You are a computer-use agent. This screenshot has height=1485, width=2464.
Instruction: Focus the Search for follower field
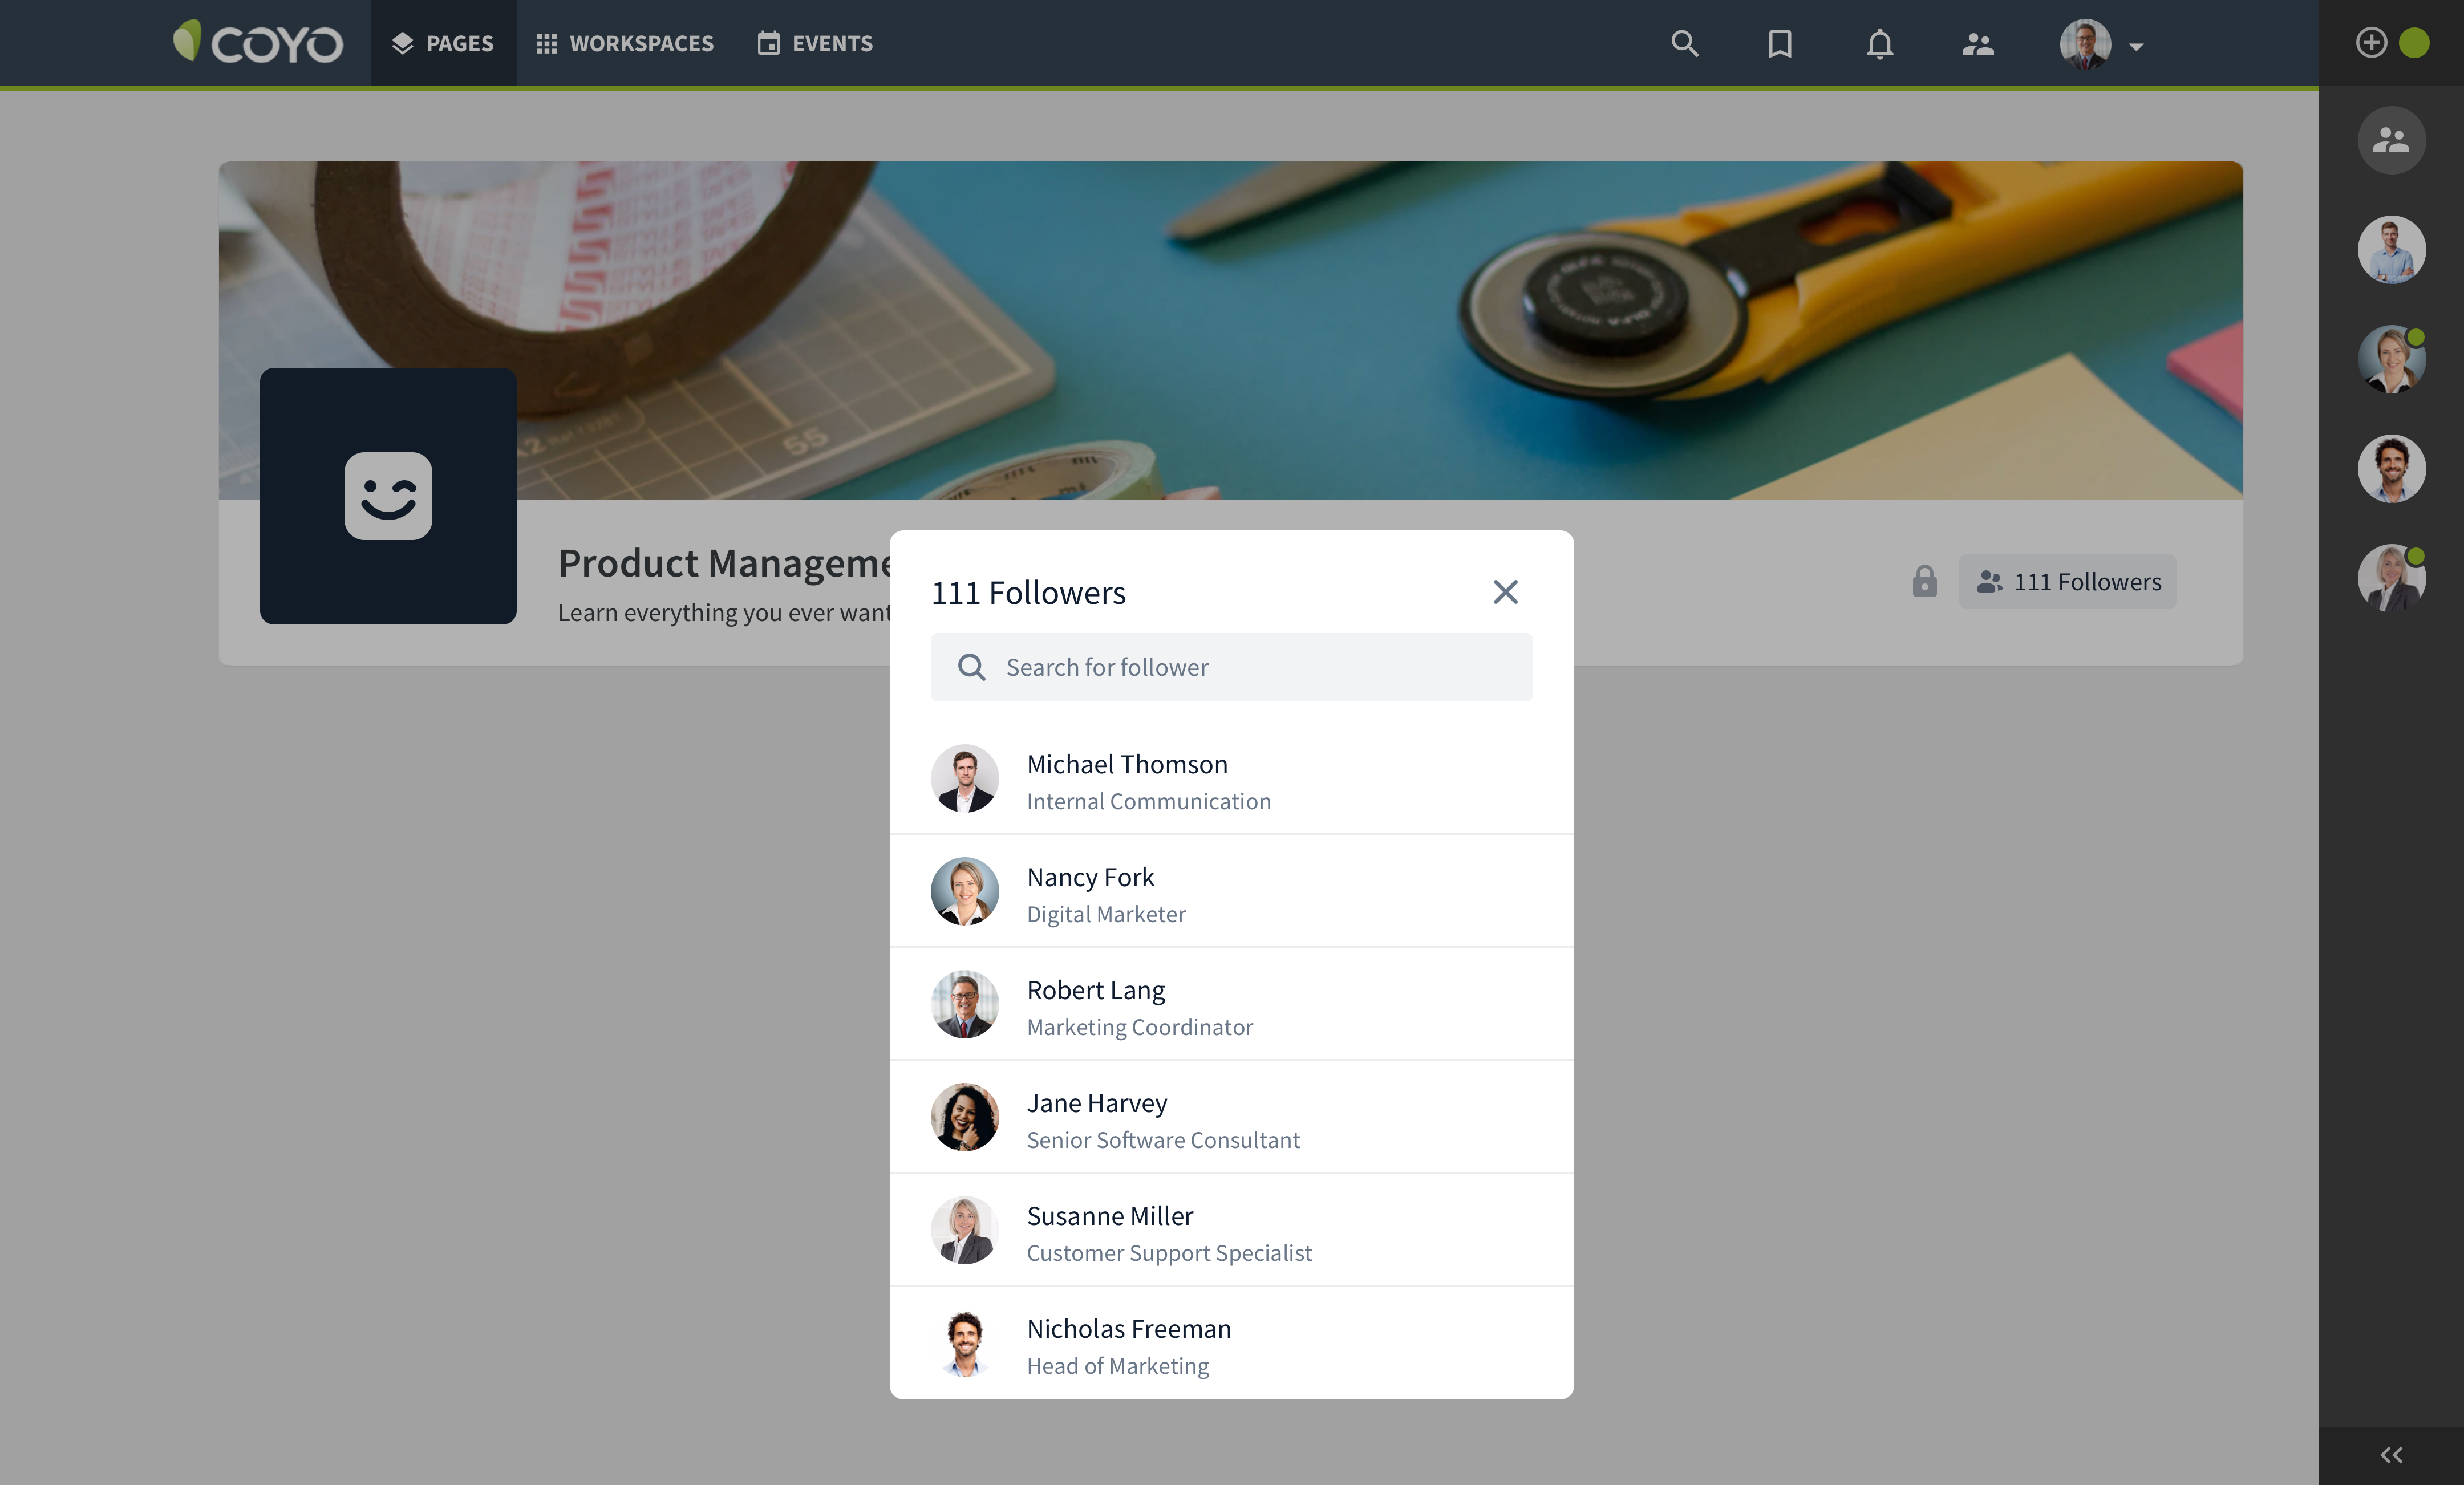(x=1231, y=667)
